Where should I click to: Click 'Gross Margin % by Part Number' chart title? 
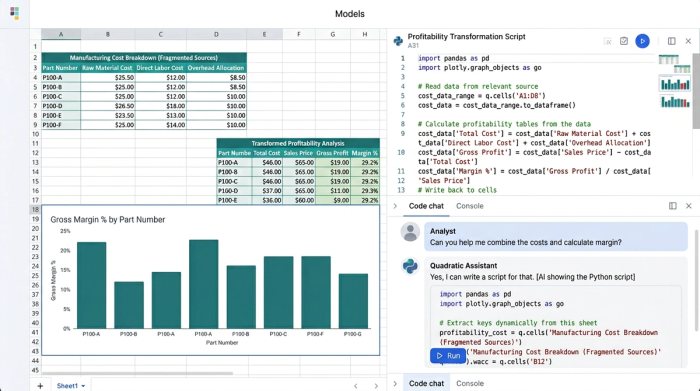[x=108, y=220]
